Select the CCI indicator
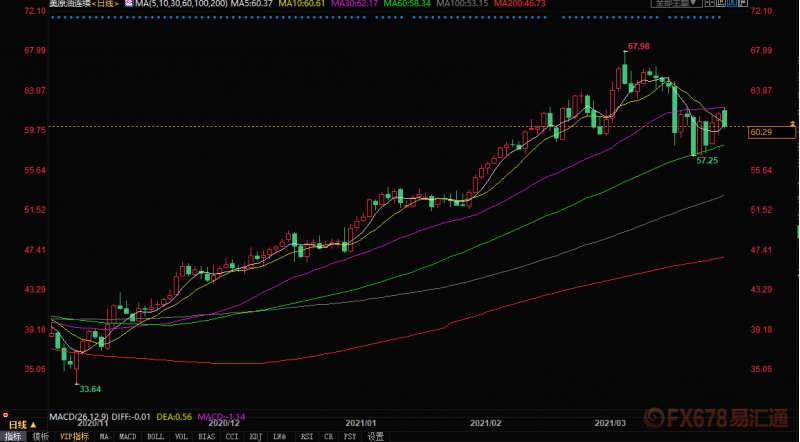The height and width of the screenshot is (442, 800). point(231,437)
